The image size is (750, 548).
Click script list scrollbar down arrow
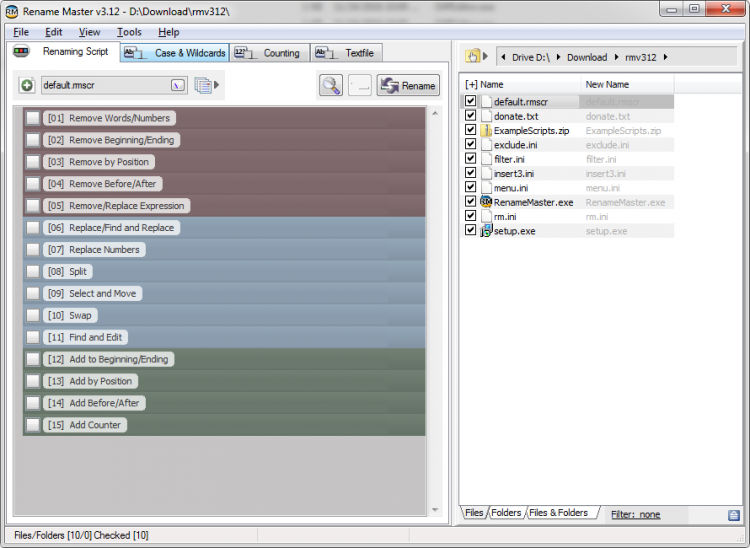pos(435,510)
